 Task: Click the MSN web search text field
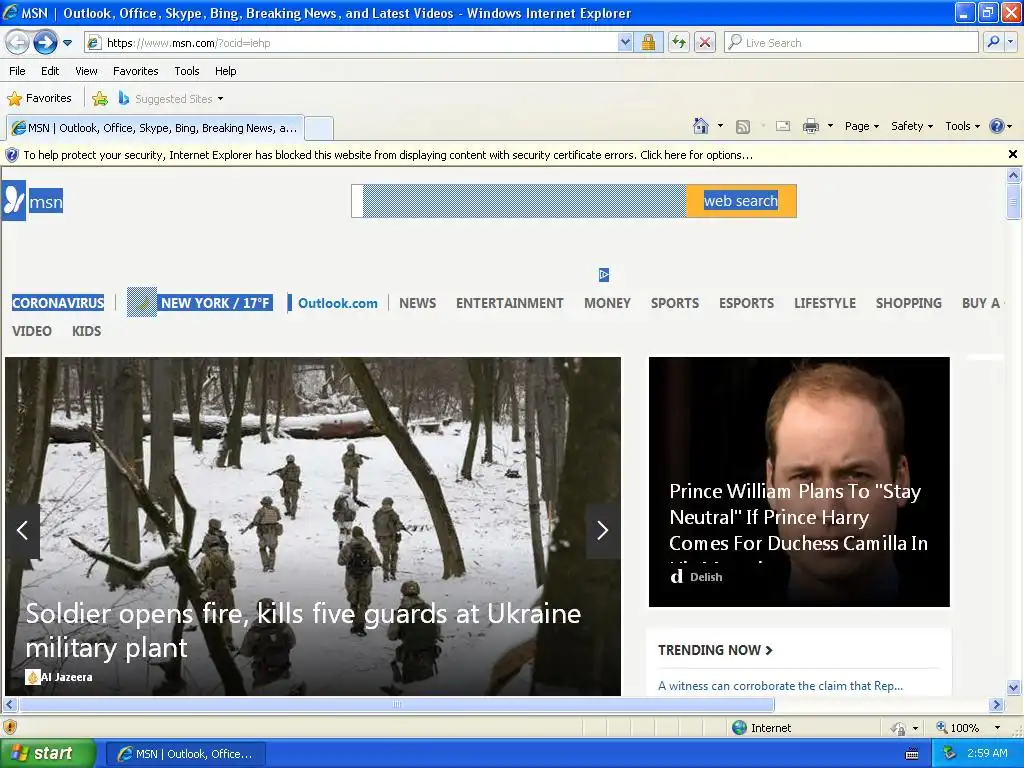tap(519, 200)
